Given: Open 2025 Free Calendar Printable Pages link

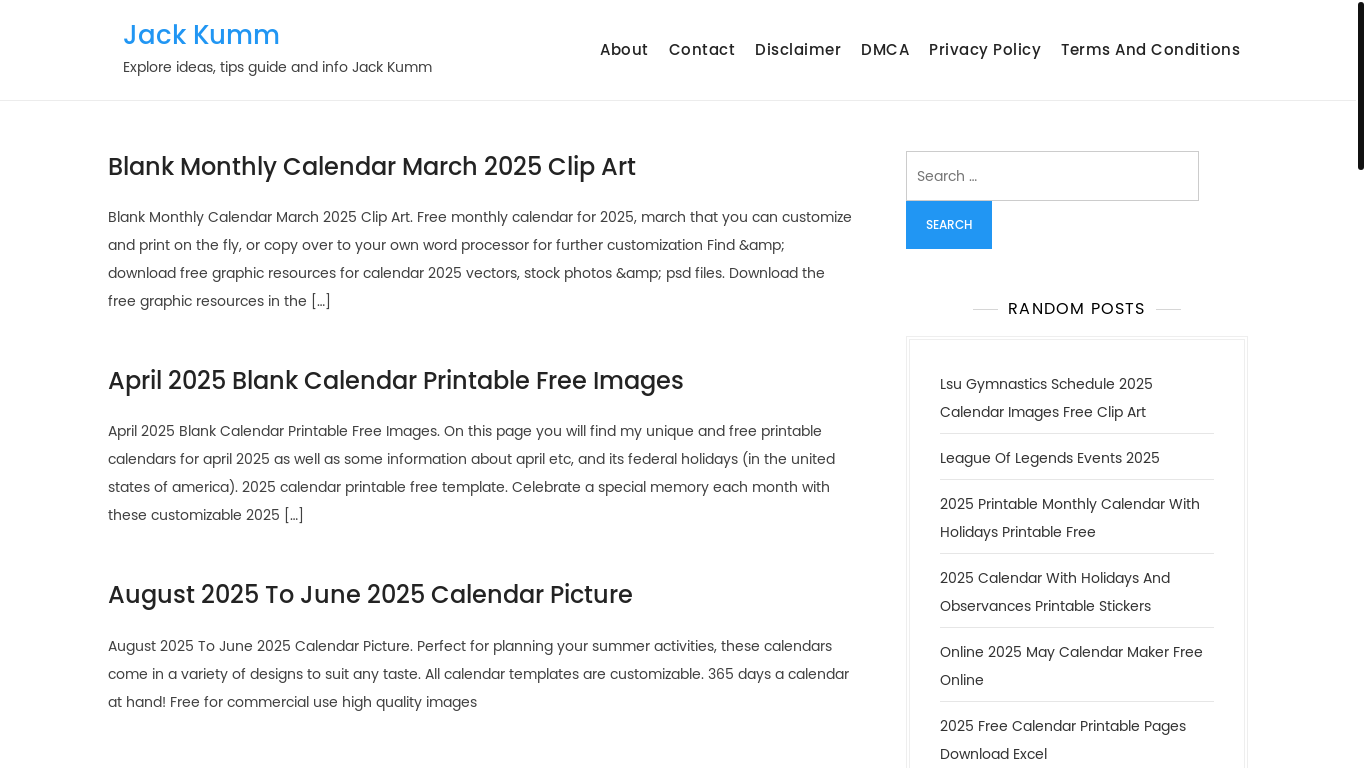Looking at the screenshot, I should [1063, 740].
